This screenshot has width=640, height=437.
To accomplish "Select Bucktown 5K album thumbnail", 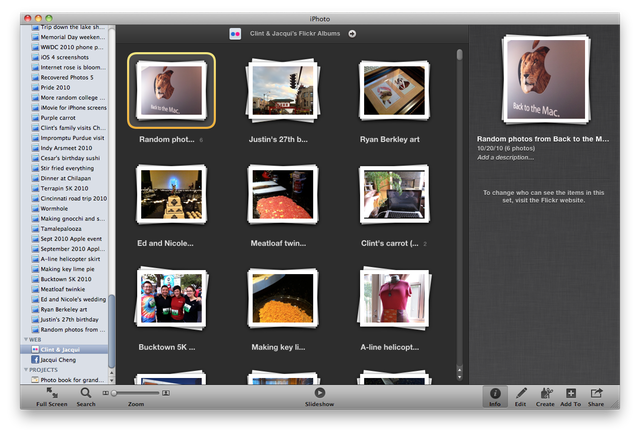I will [171, 298].
